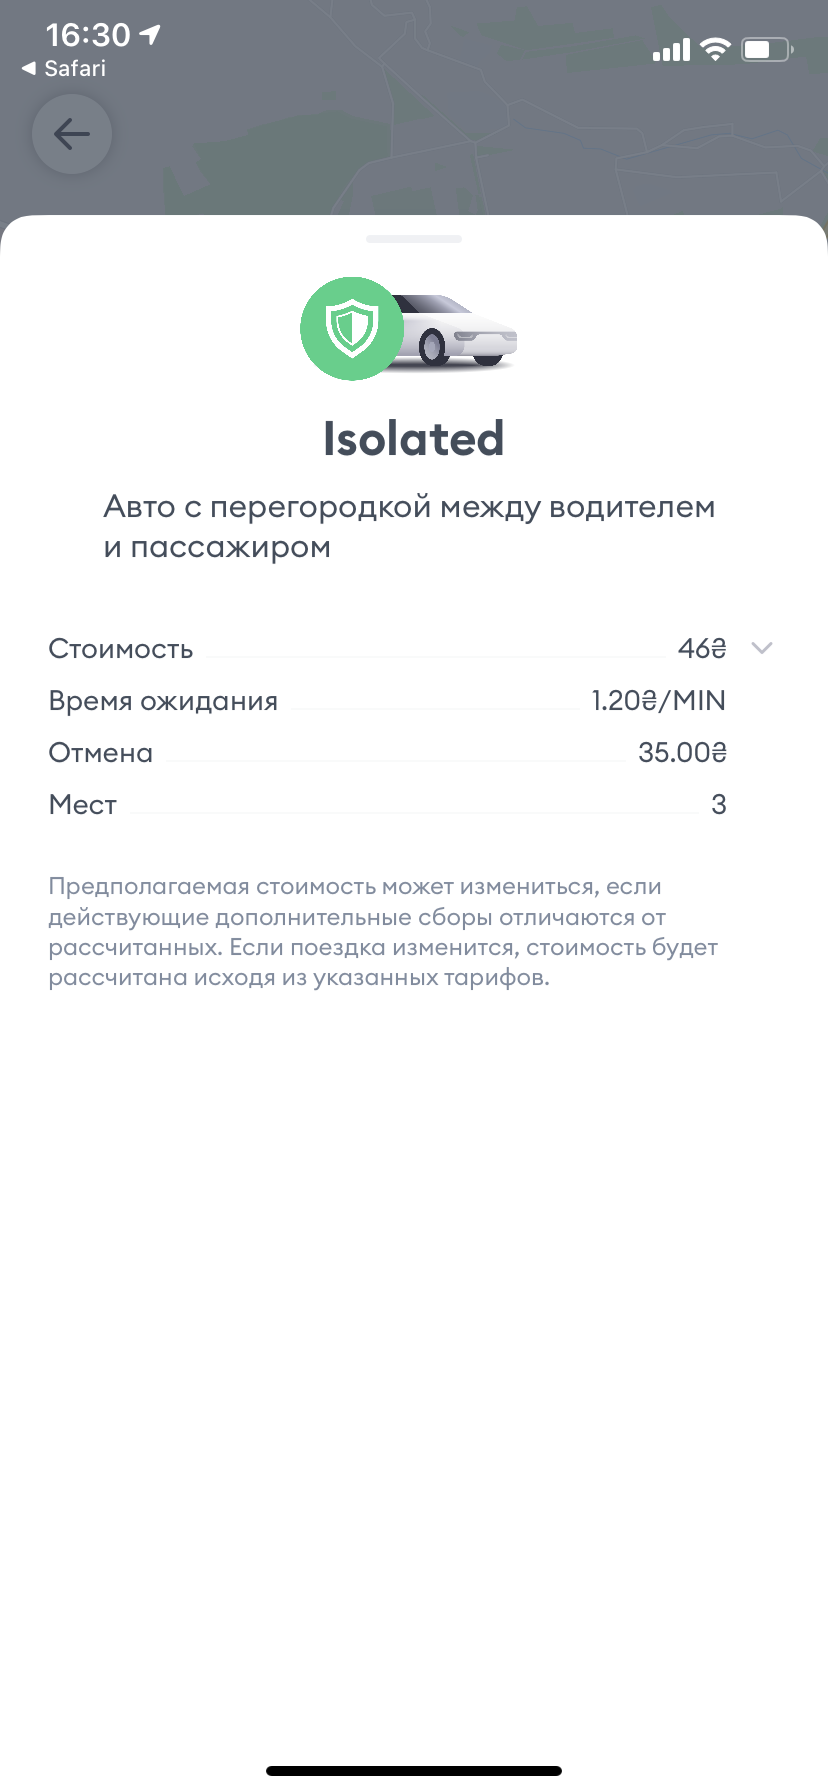Tap the battery indicator icon
The height and width of the screenshot is (1792, 828).
pyautogui.click(x=766, y=49)
